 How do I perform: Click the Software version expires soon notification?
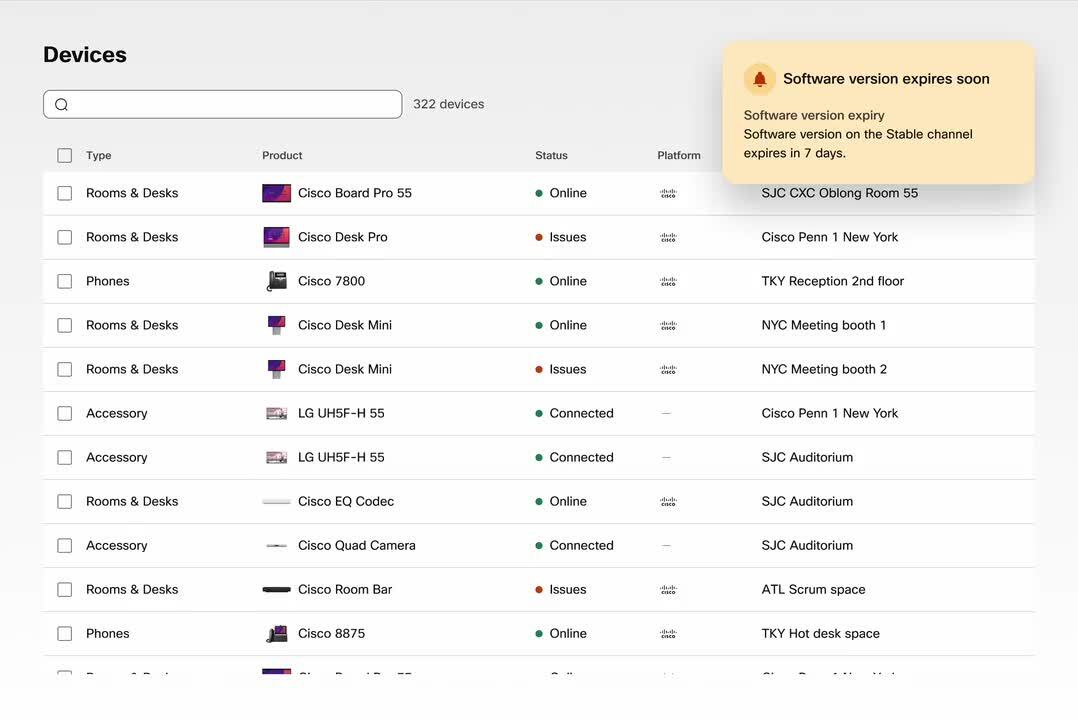pyautogui.click(x=879, y=113)
